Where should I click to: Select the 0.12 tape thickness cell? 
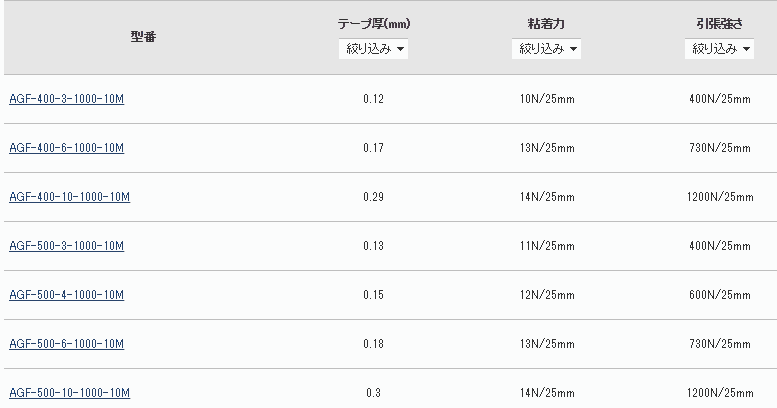point(373,99)
